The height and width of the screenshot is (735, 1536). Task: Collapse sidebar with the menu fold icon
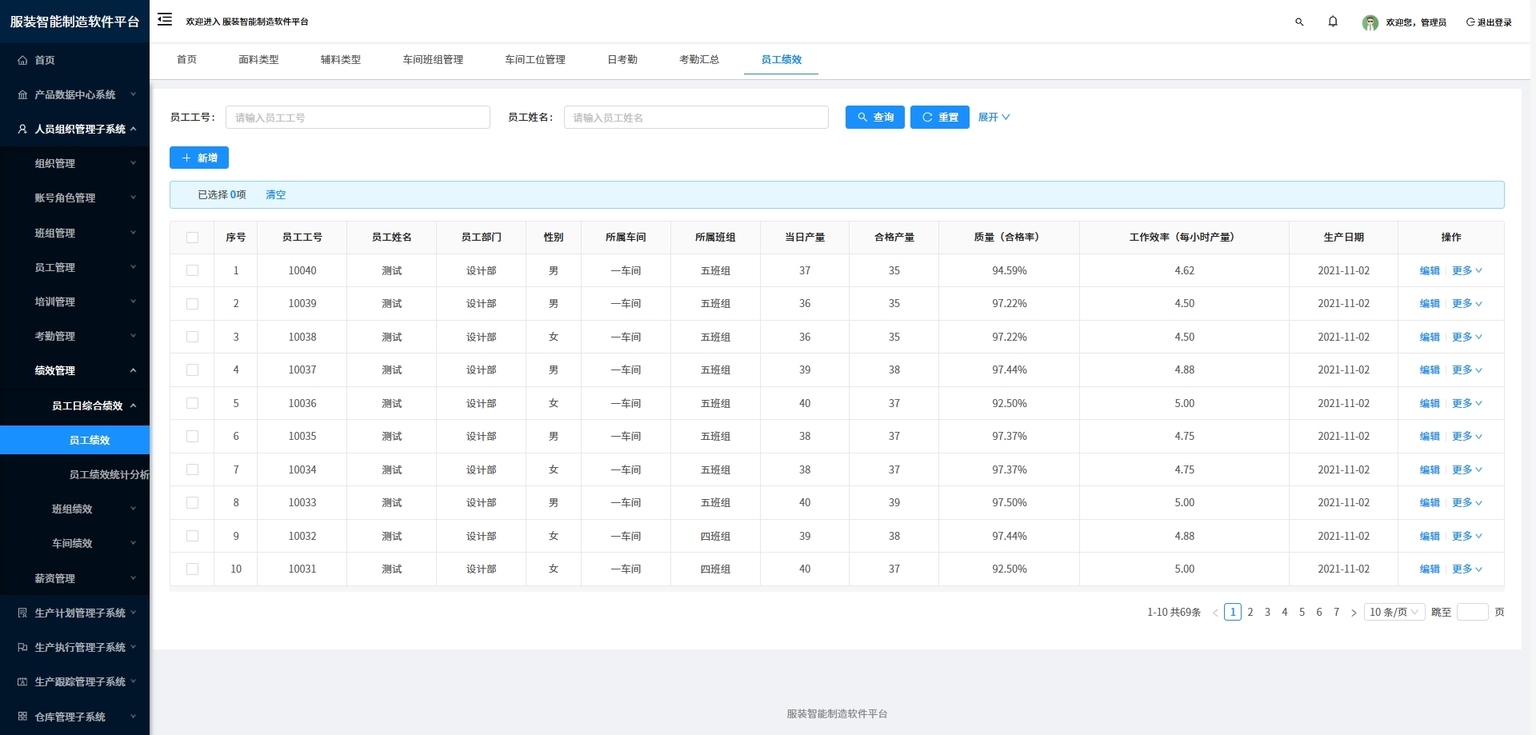pyautogui.click(x=165, y=20)
